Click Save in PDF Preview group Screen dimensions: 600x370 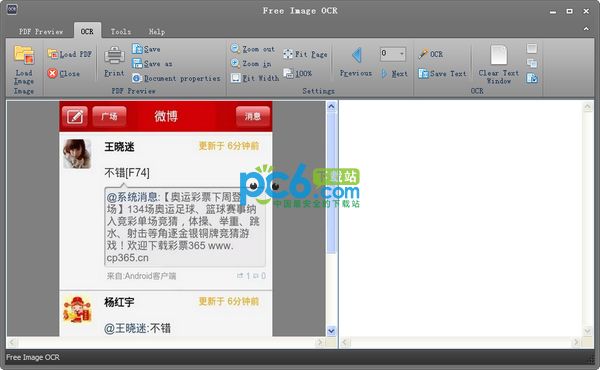146,49
